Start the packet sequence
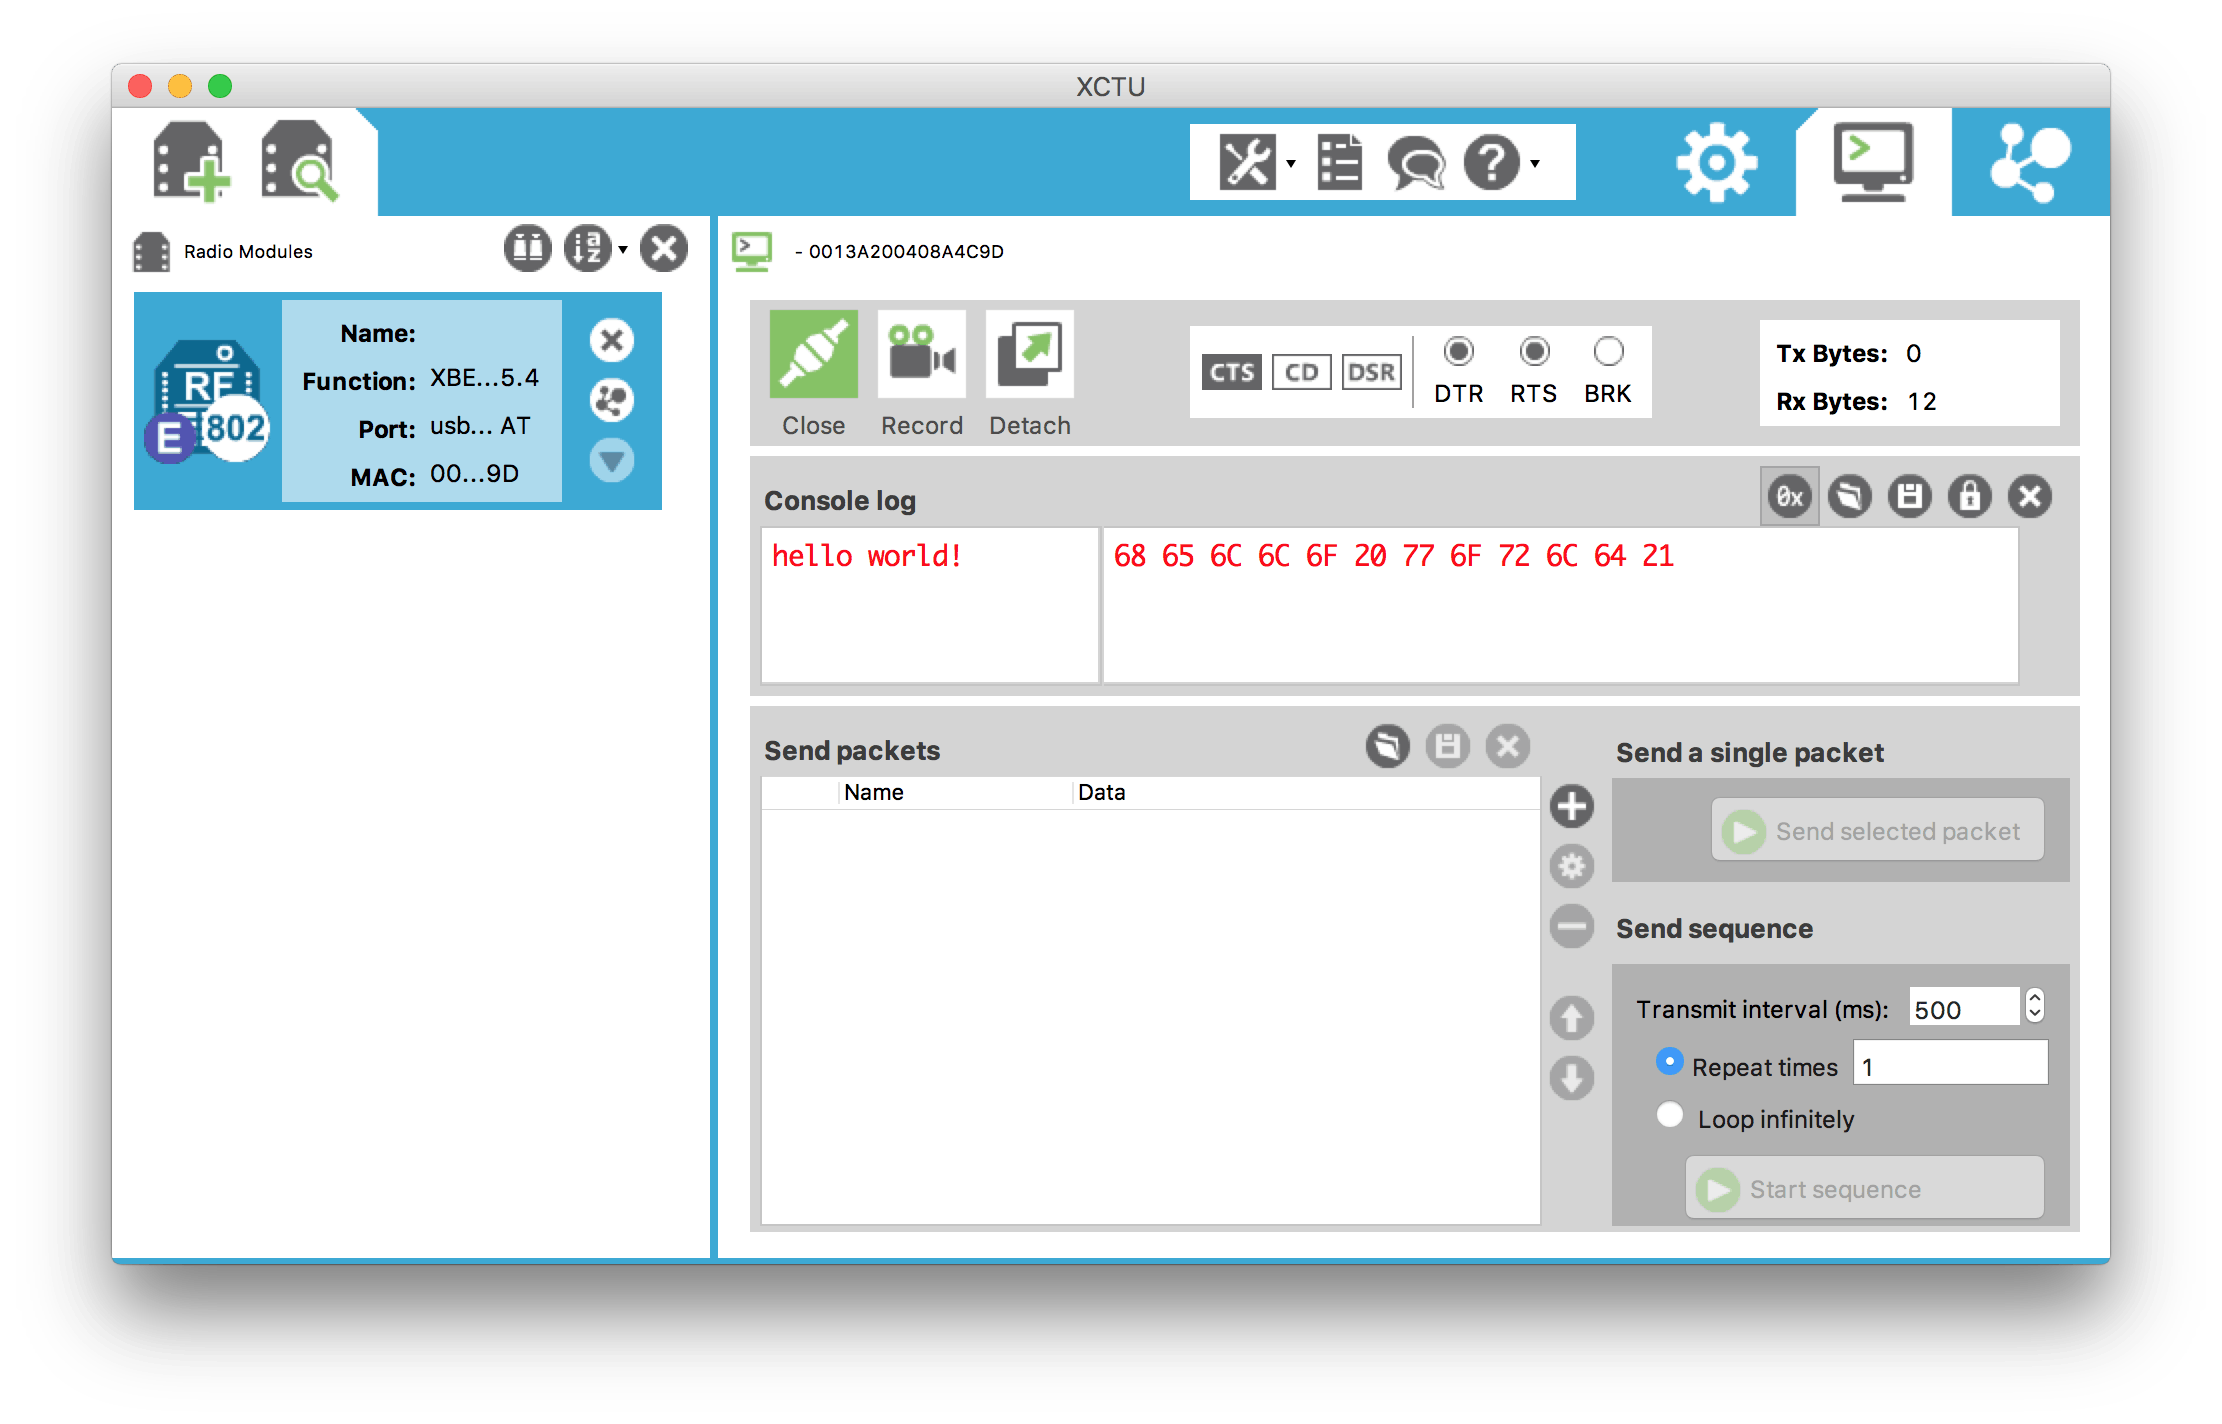 (x=1864, y=1188)
